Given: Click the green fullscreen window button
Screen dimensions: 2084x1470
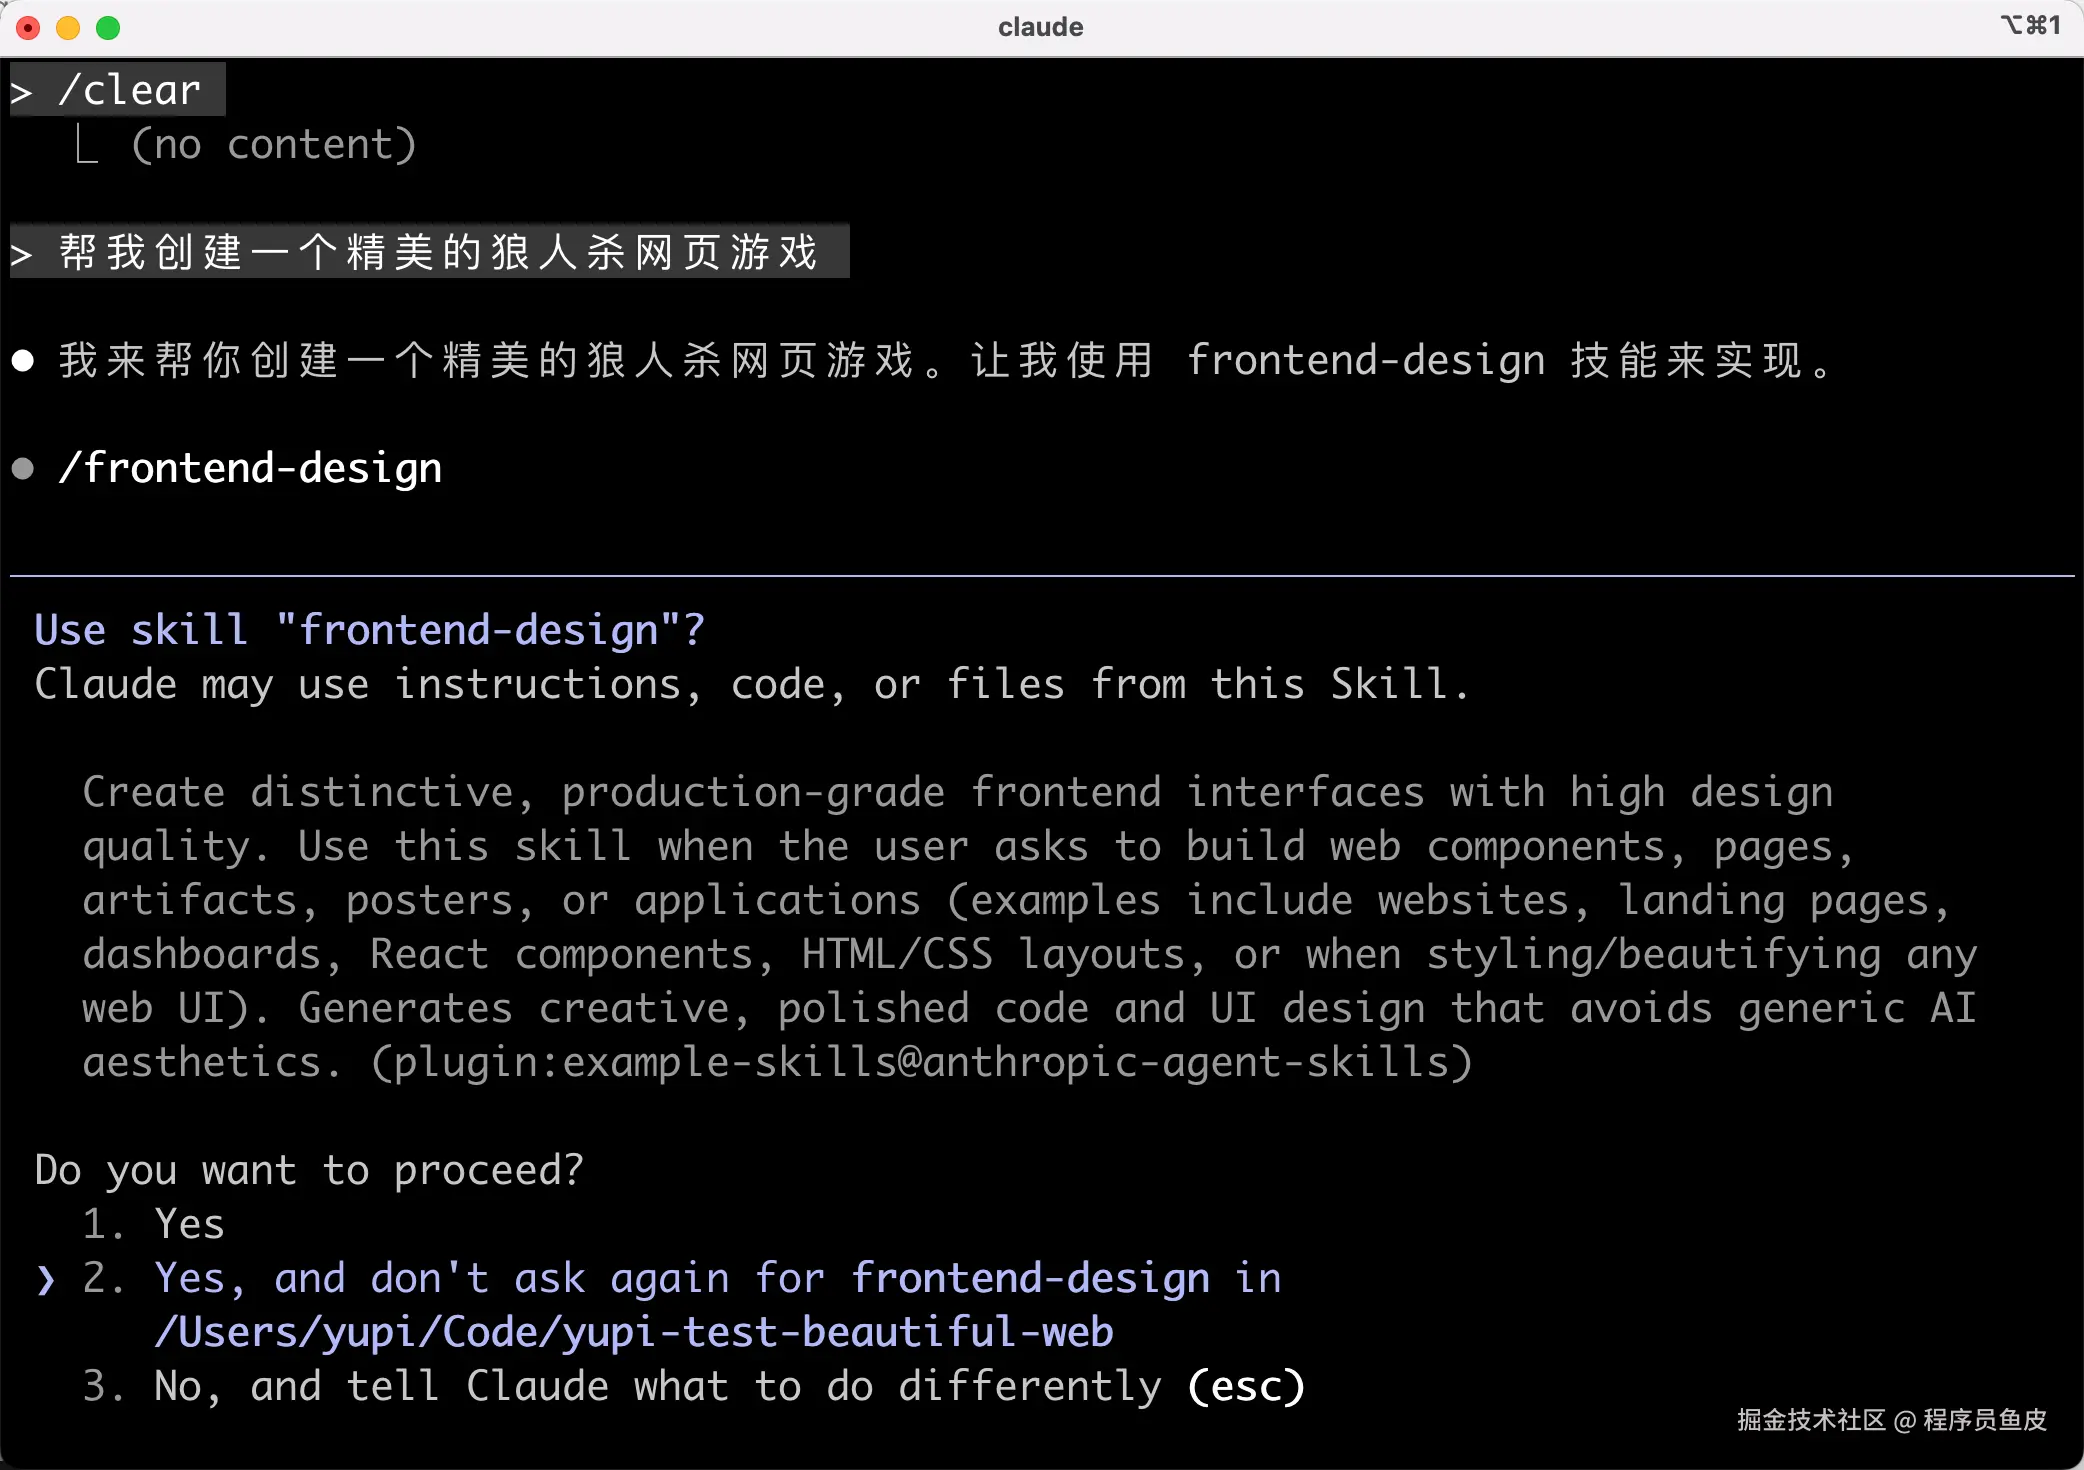Looking at the screenshot, I should coord(108,28).
